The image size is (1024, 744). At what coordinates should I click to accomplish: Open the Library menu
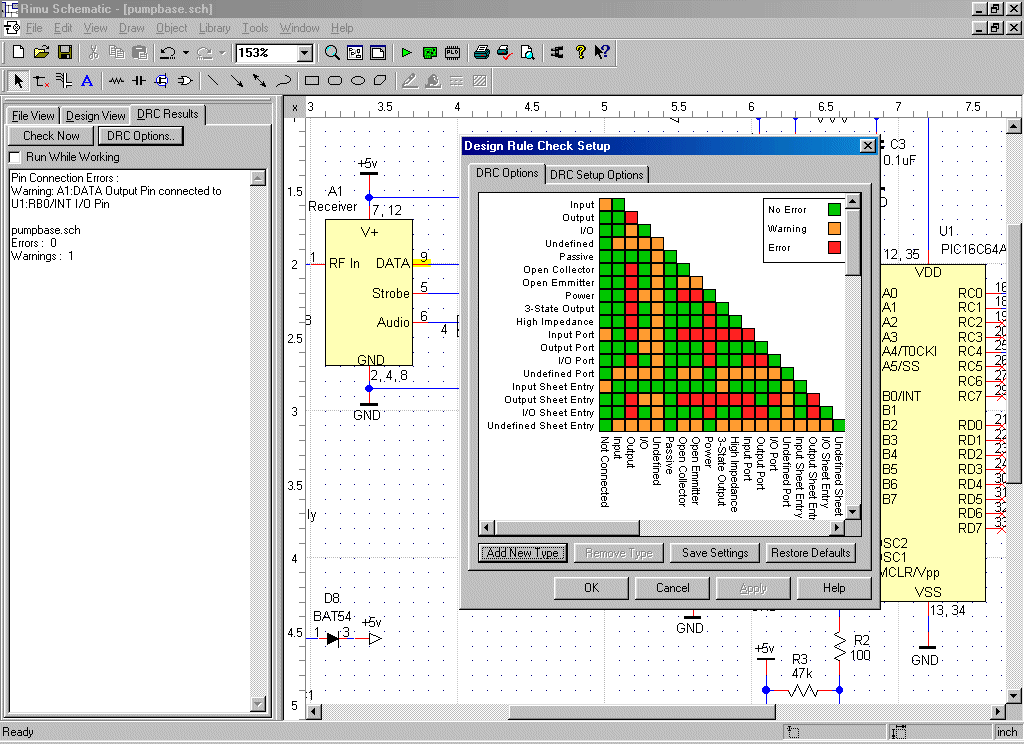214,28
